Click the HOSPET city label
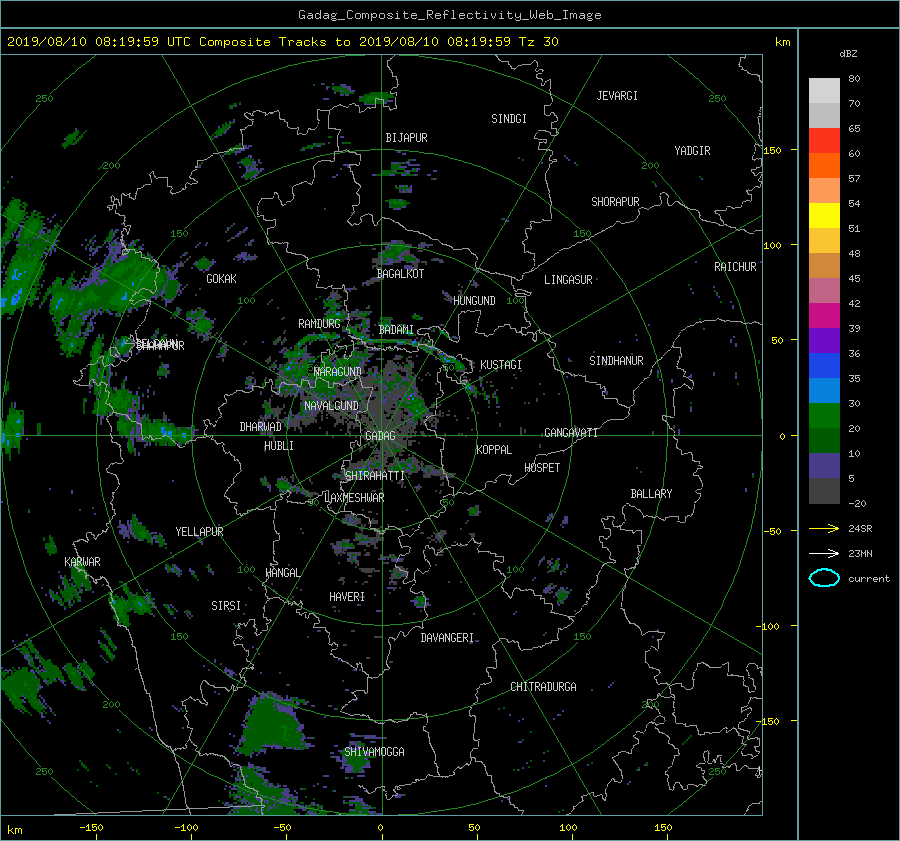The image size is (900, 841). pos(542,468)
